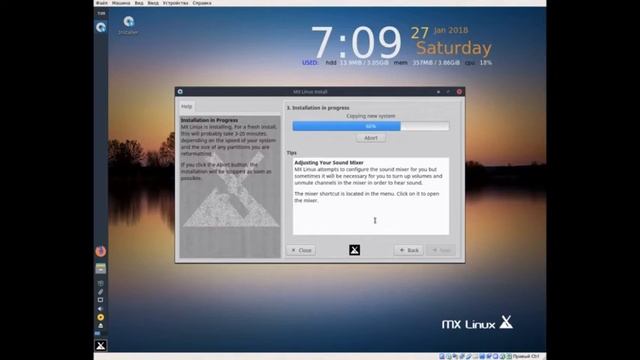Click the volume speaker tray icon
The width and height of the screenshot is (640, 360).
click(100, 309)
